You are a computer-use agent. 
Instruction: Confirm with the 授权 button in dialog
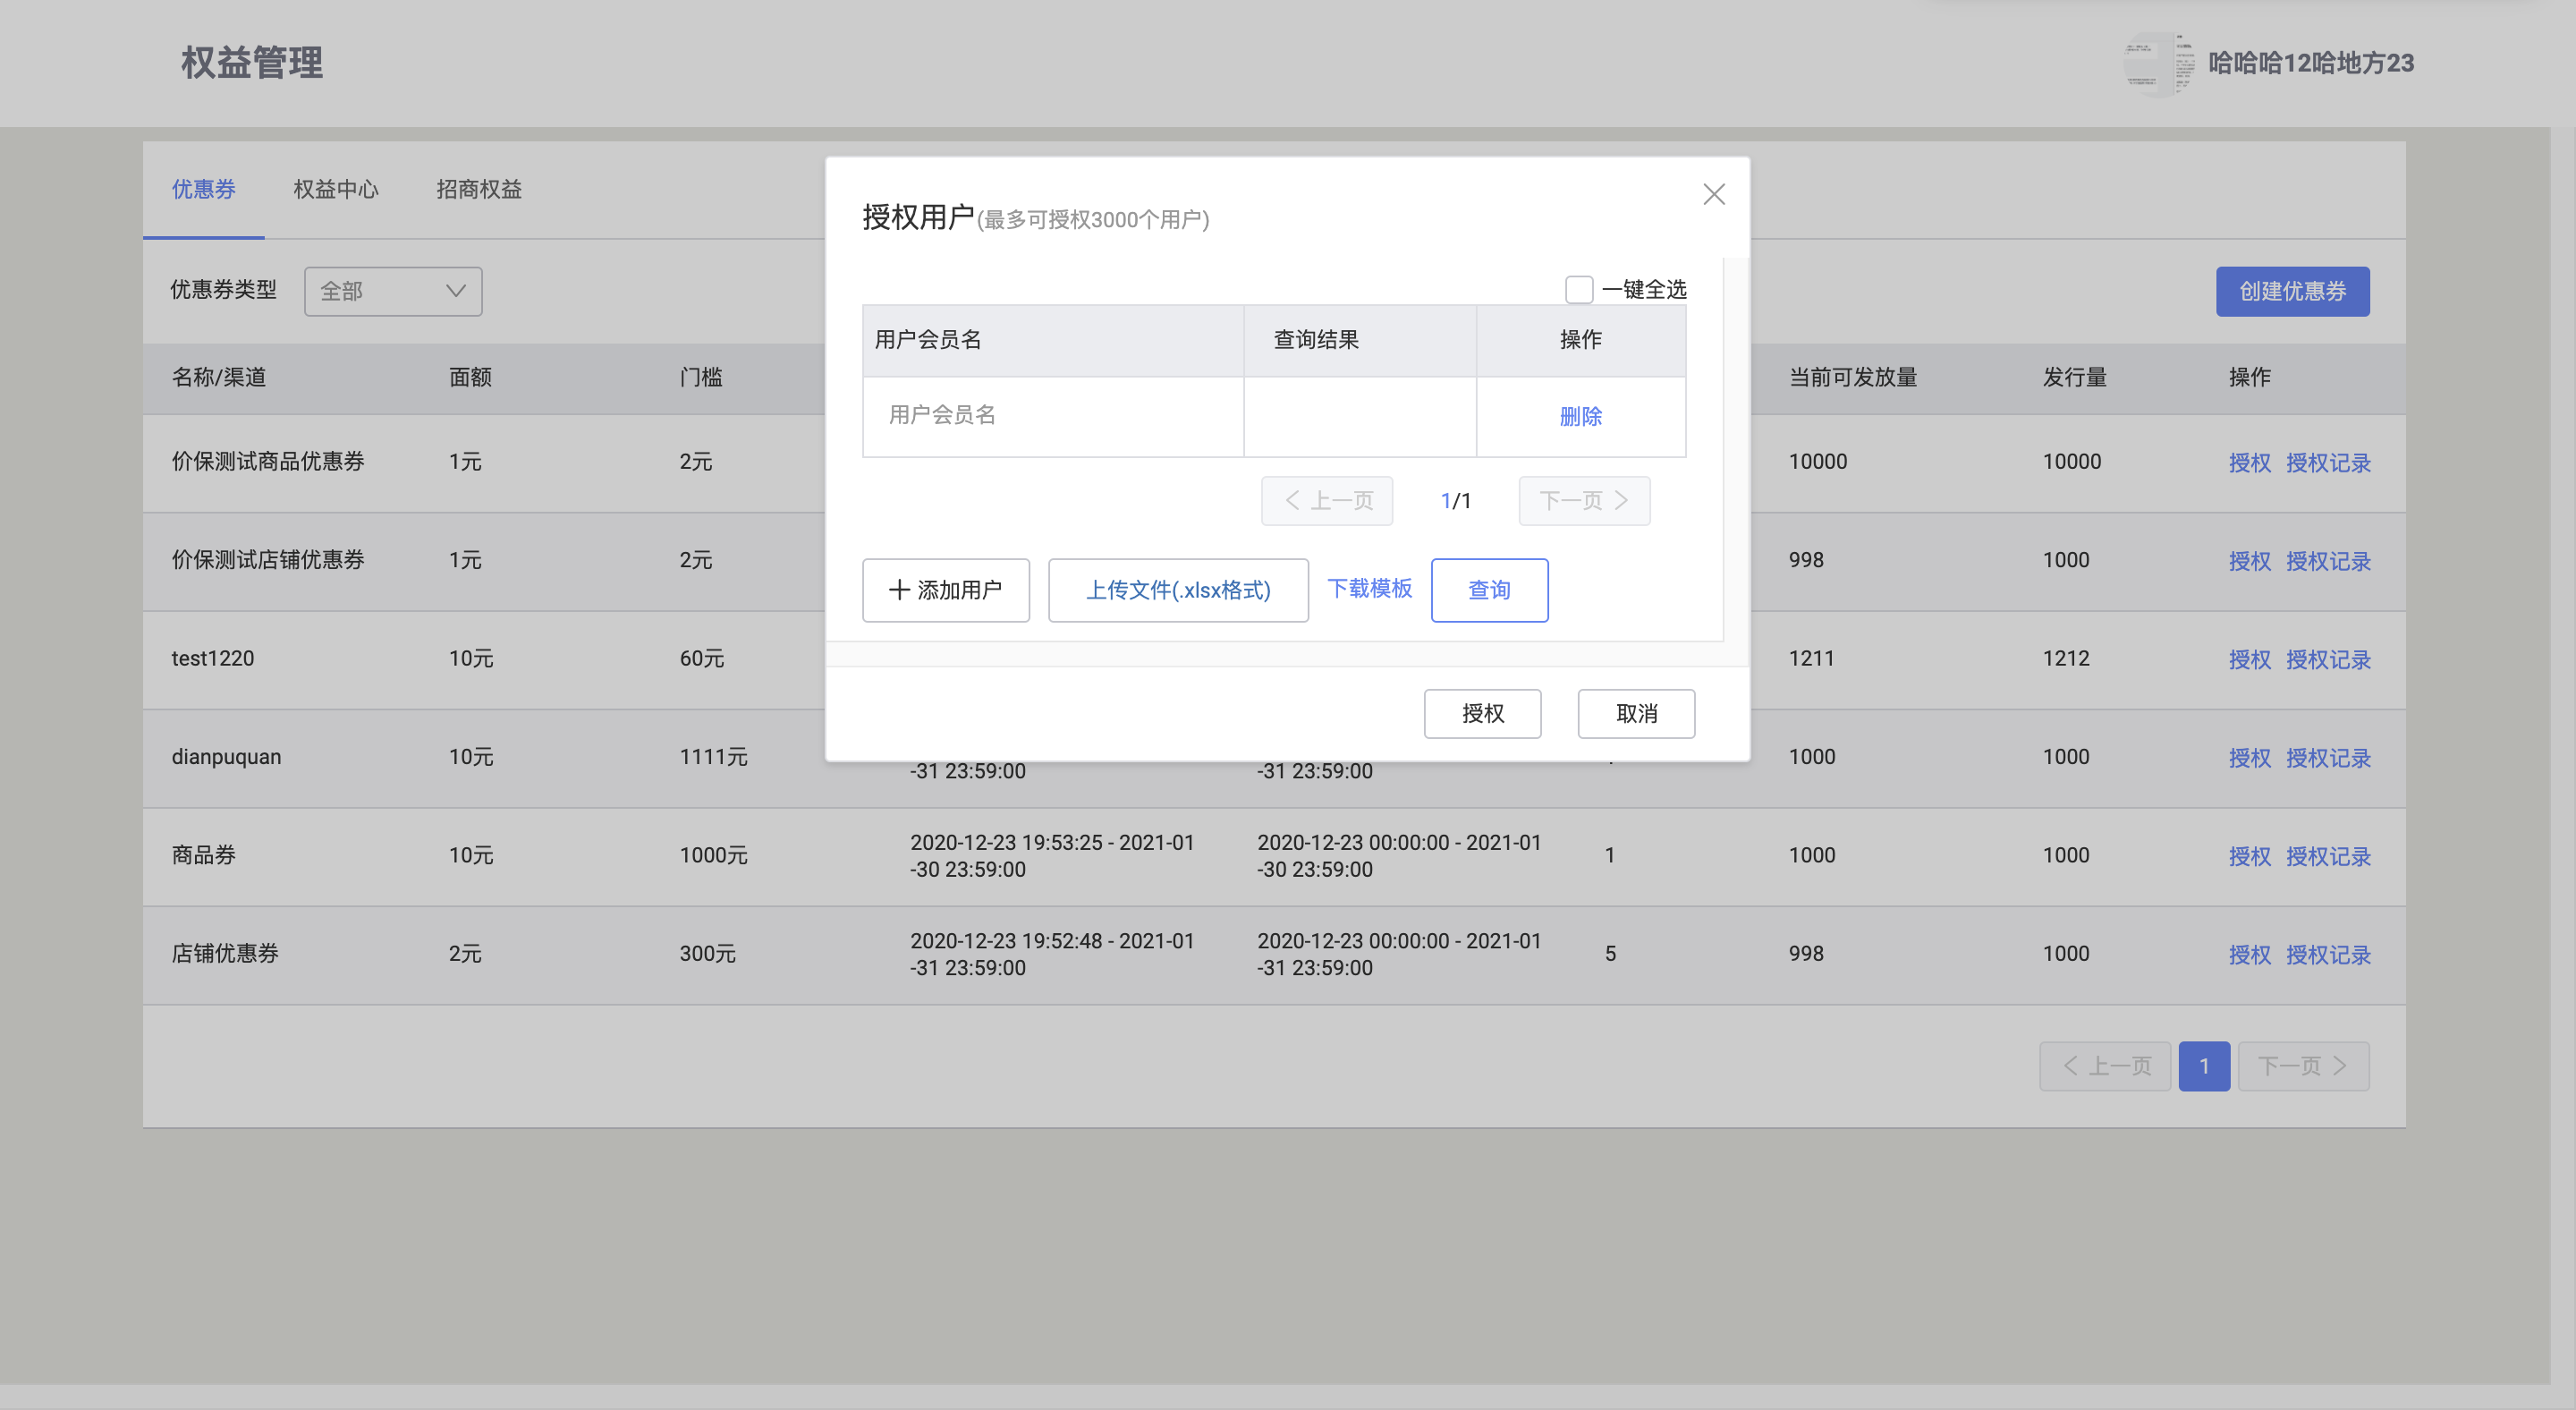click(1482, 713)
